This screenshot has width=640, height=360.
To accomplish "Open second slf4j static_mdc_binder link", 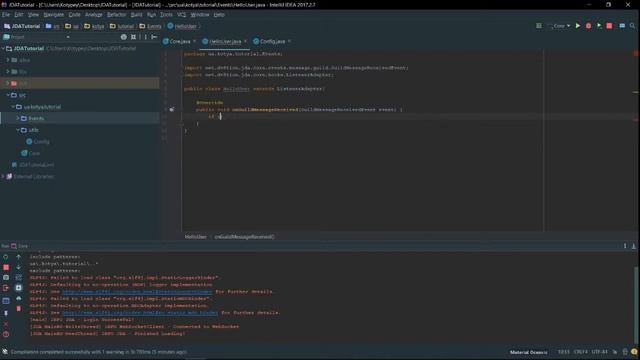I will coord(140,313).
